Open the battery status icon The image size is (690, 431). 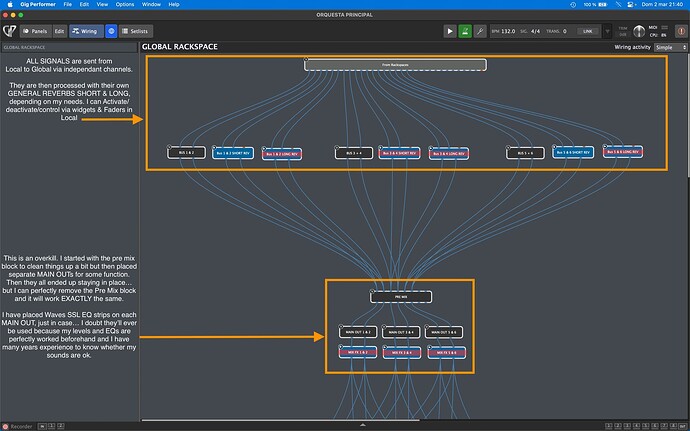click(x=602, y=4)
